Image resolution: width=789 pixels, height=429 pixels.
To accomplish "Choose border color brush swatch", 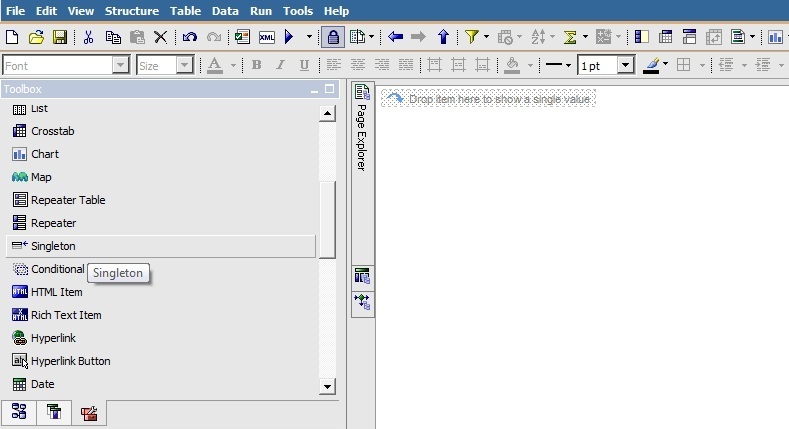I will [652, 65].
